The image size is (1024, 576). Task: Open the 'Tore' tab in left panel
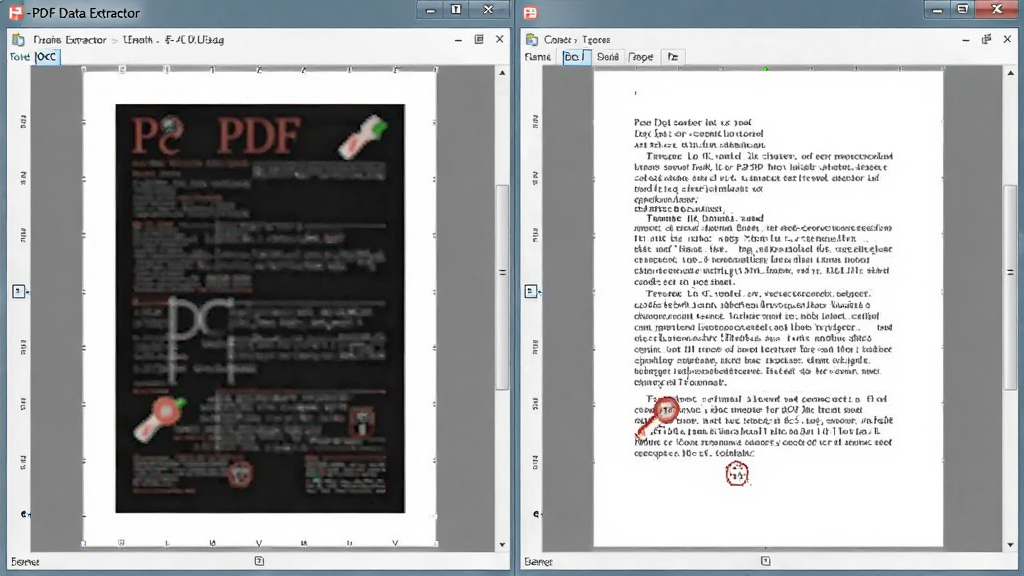click(x=20, y=57)
